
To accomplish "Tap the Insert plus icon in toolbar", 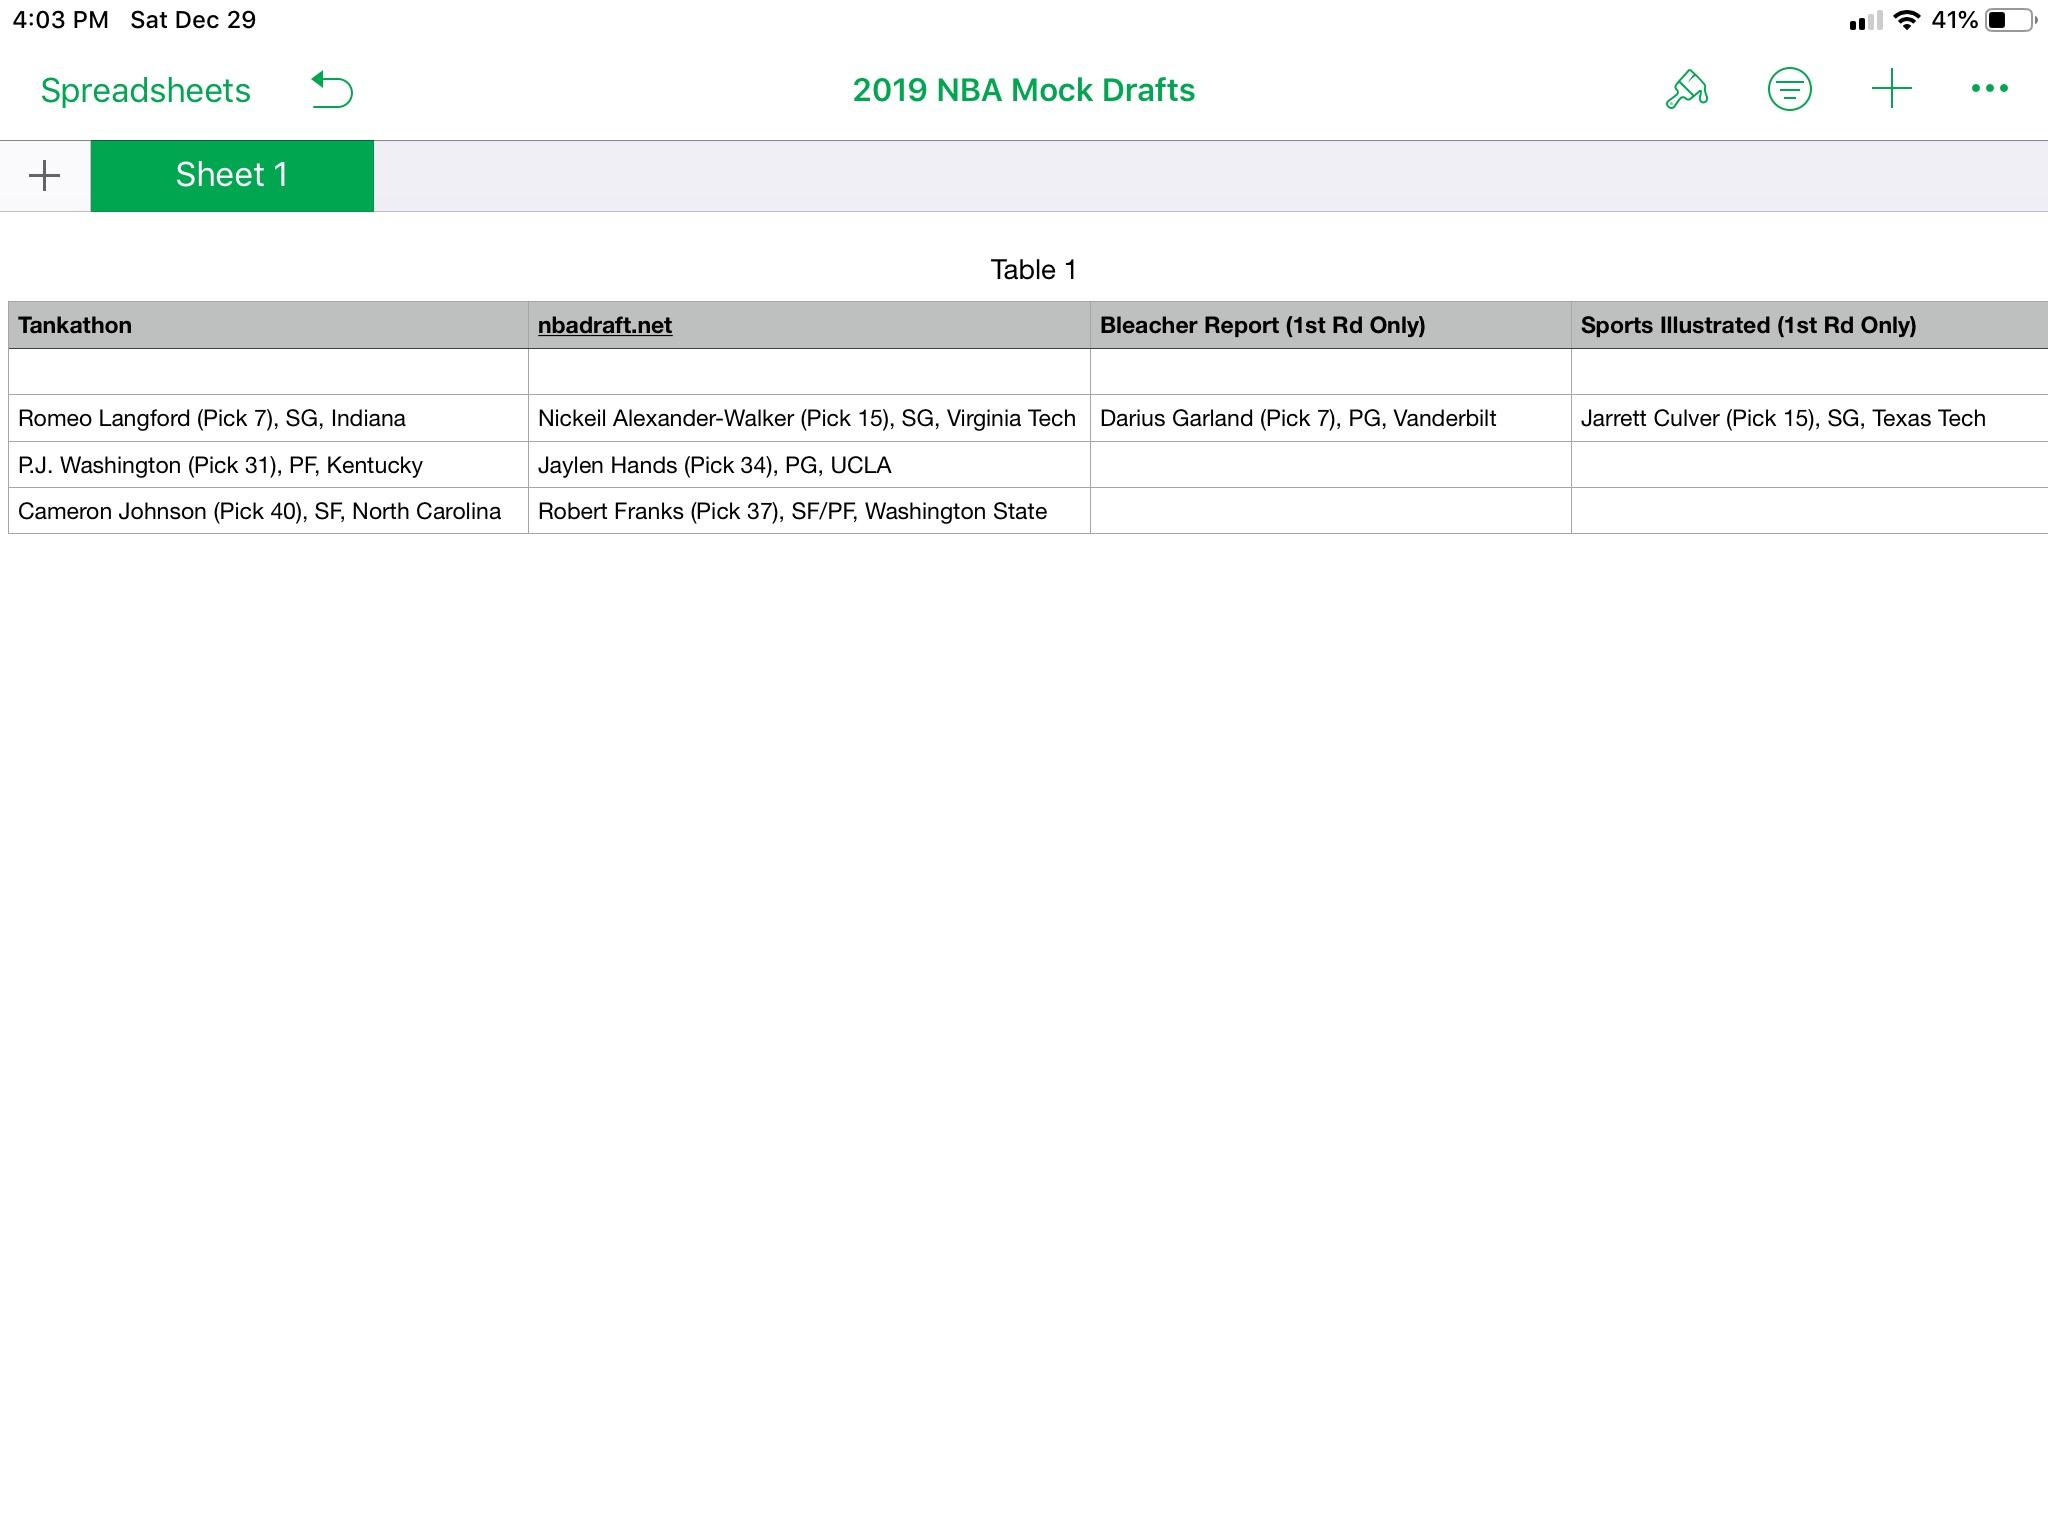I will click(x=1891, y=89).
